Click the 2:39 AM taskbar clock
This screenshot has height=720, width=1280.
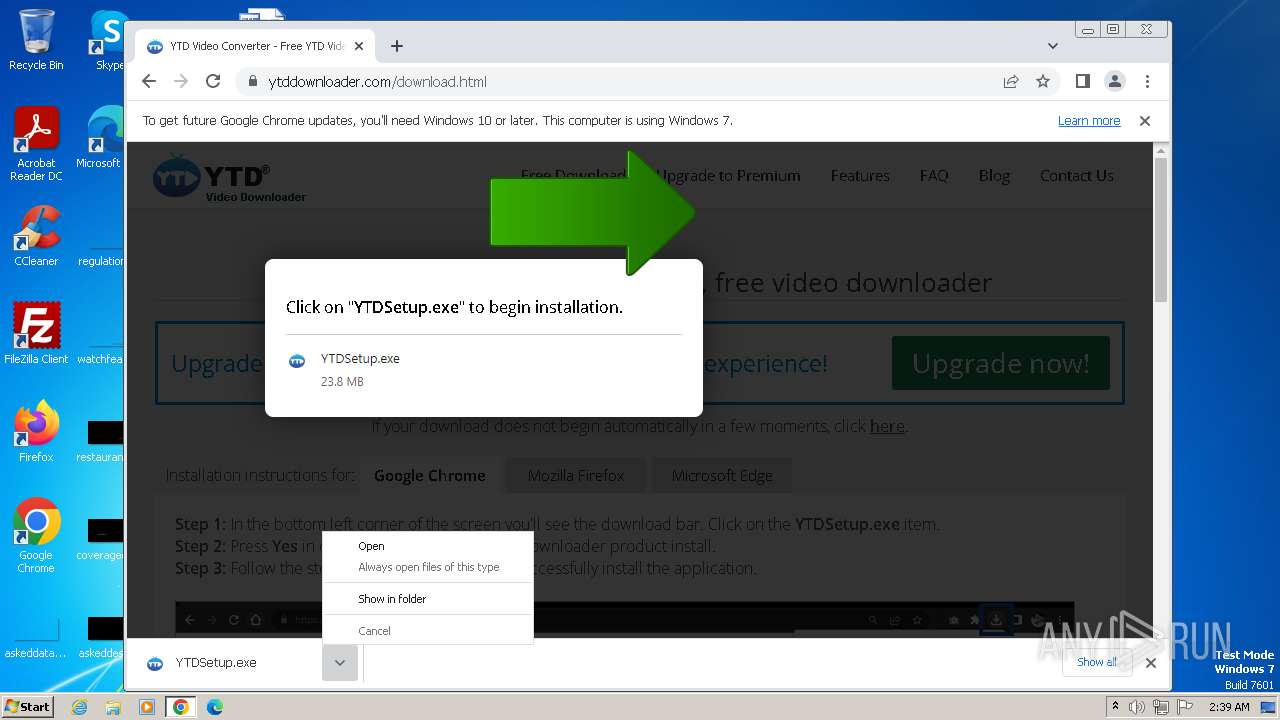click(x=1229, y=707)
